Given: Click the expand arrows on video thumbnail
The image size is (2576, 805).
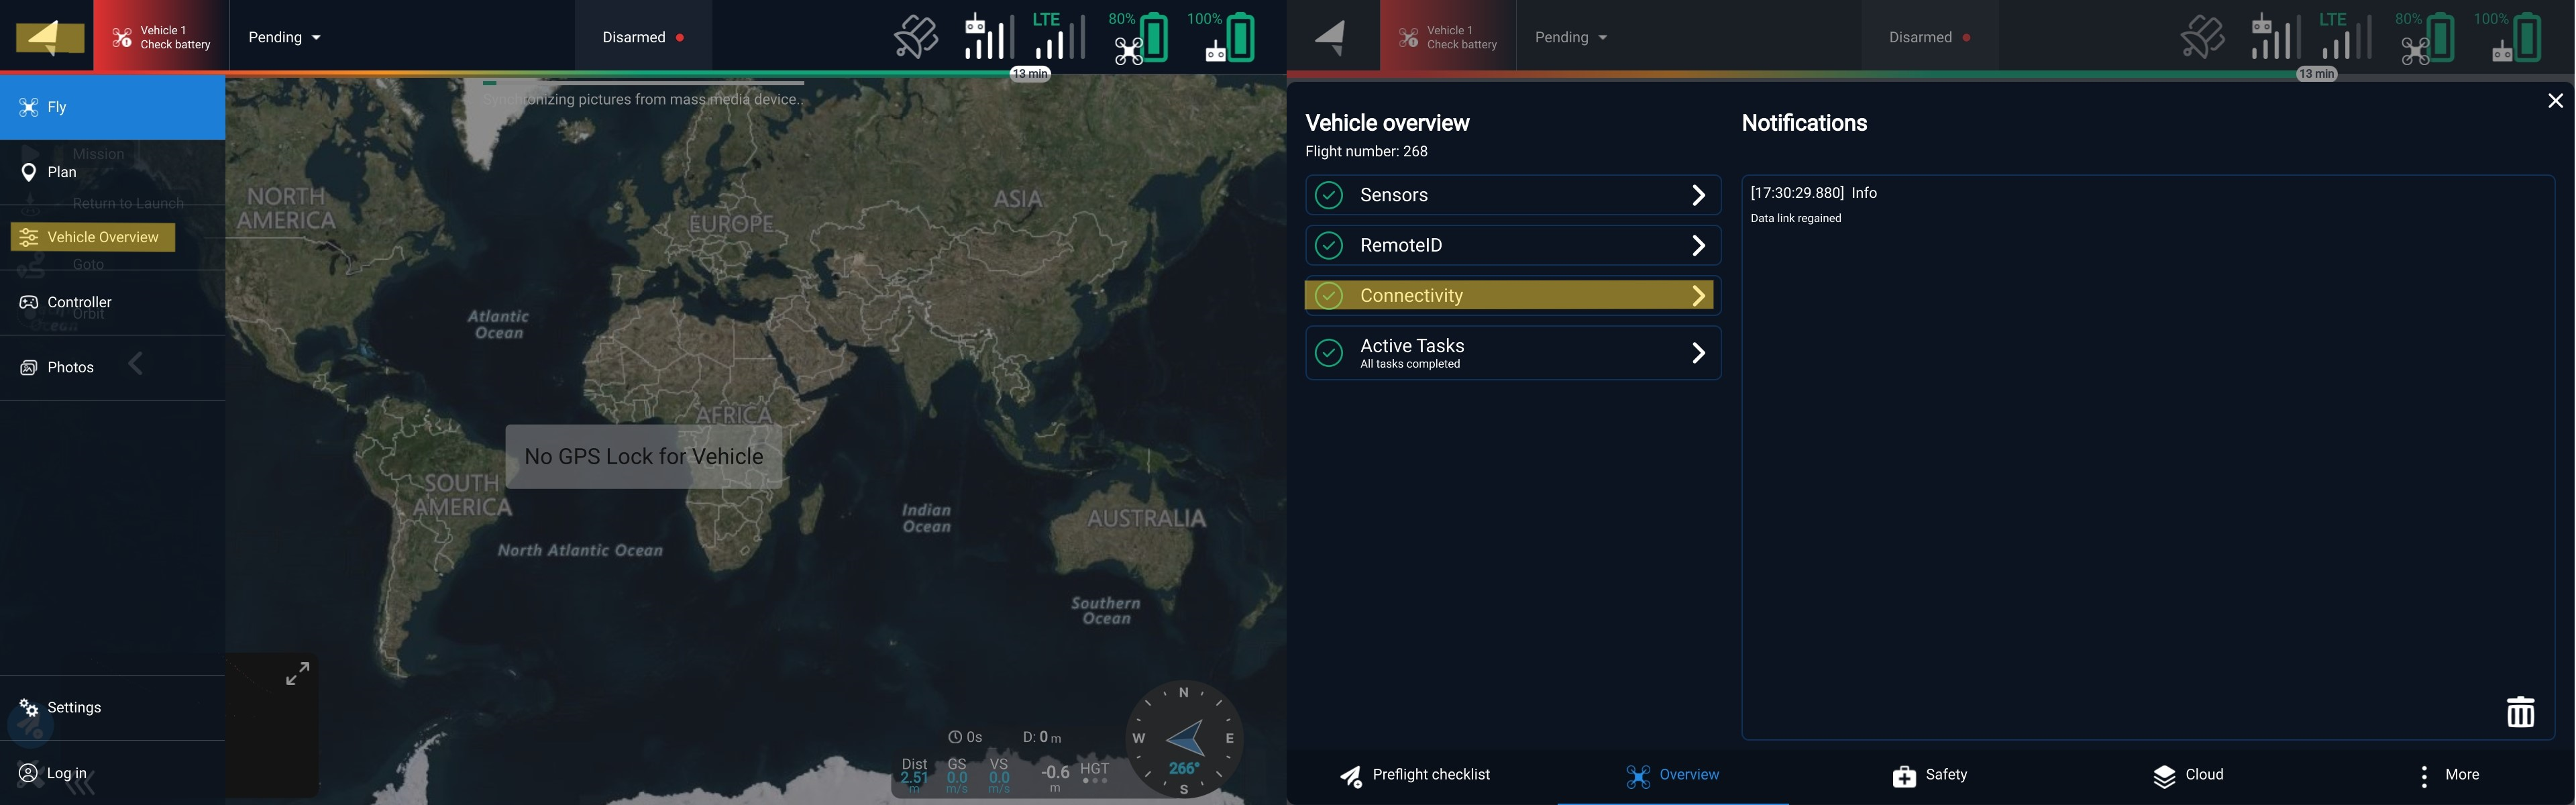Looking at the screenshot, I should tap(297, 674).
